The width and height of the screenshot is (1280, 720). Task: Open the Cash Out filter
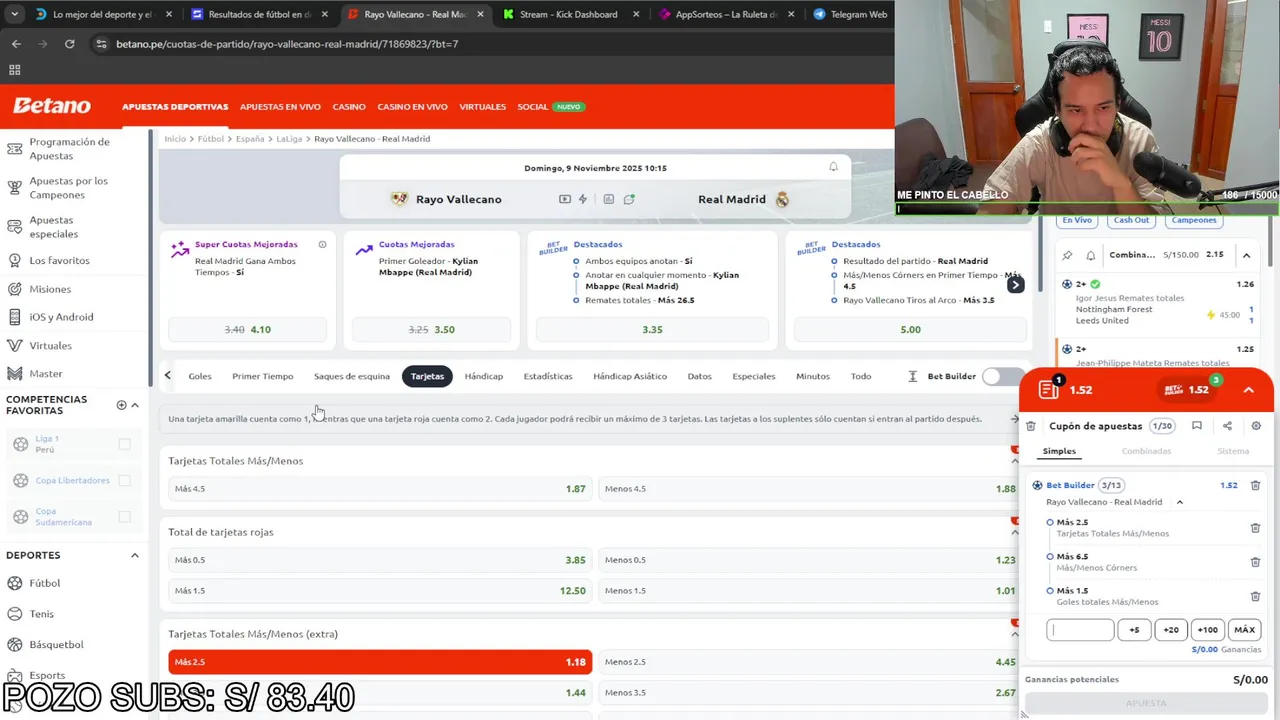[1131, 220]
